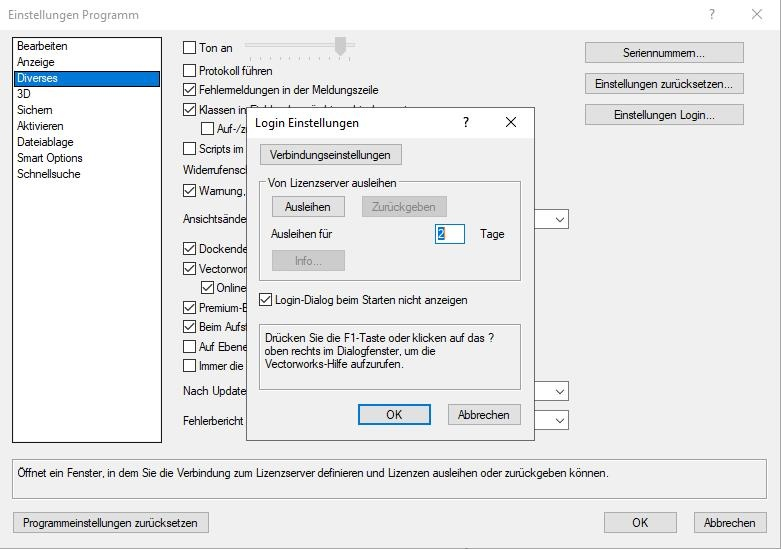The height and width of the screenshot is (549, 781).
Task: Expand the 'Nach Updates' dropdown
Action: (559, 392)
